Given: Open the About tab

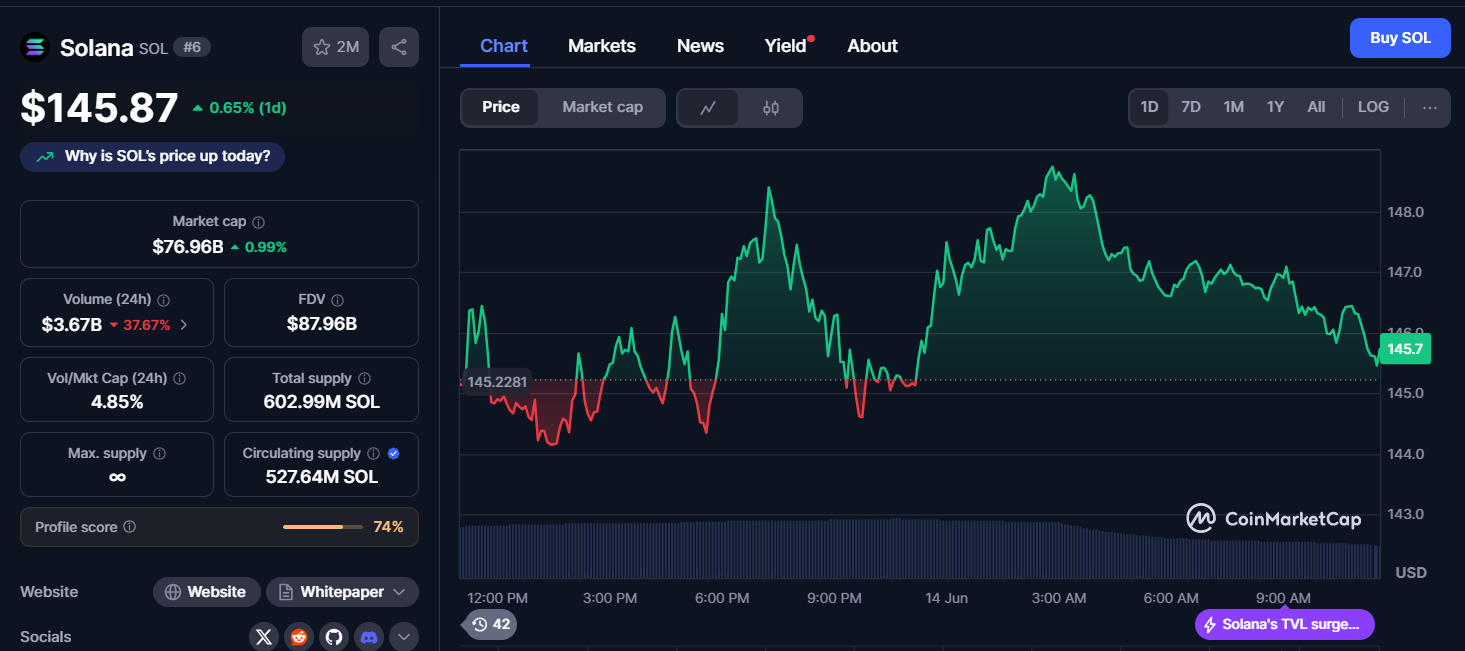Looking at the screenshot, I should point(872,46).
